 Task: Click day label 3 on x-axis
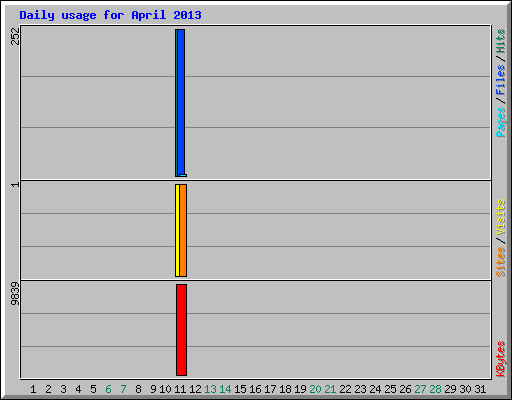[x=63, y=389]
